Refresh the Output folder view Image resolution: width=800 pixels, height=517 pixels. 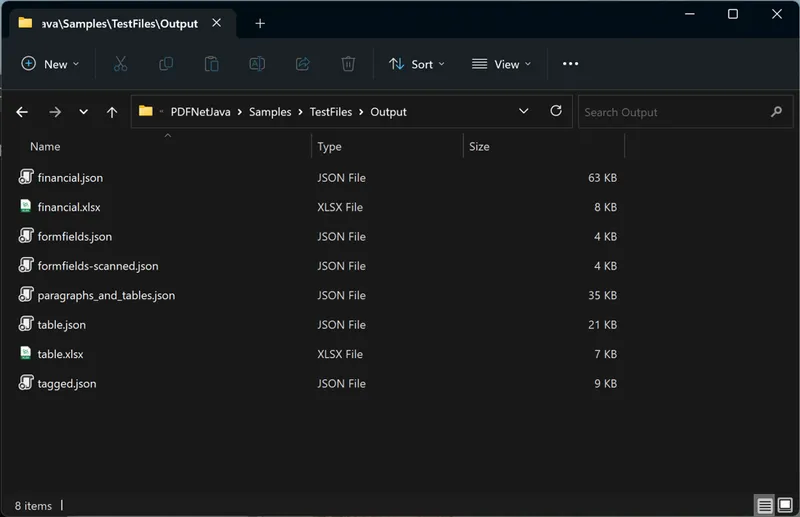(556, 112)
